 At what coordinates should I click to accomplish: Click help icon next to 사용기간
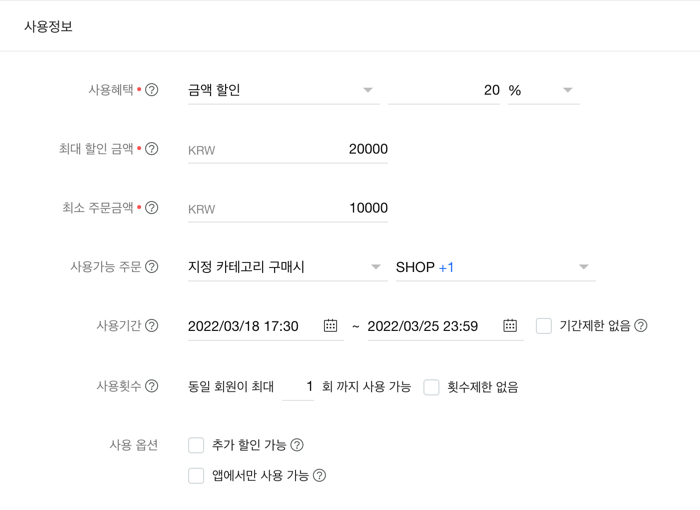(x=152, y=326)
